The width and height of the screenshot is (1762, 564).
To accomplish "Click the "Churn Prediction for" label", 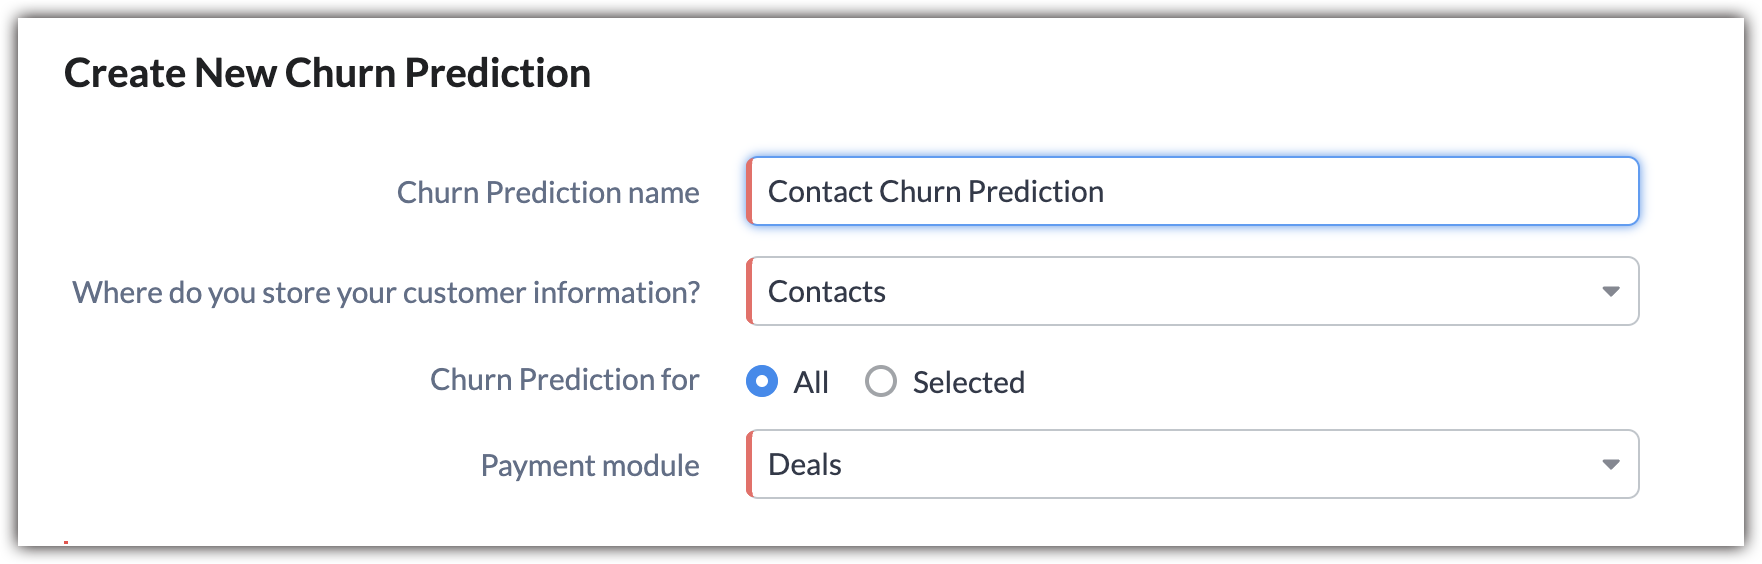I will pos(564,380).
